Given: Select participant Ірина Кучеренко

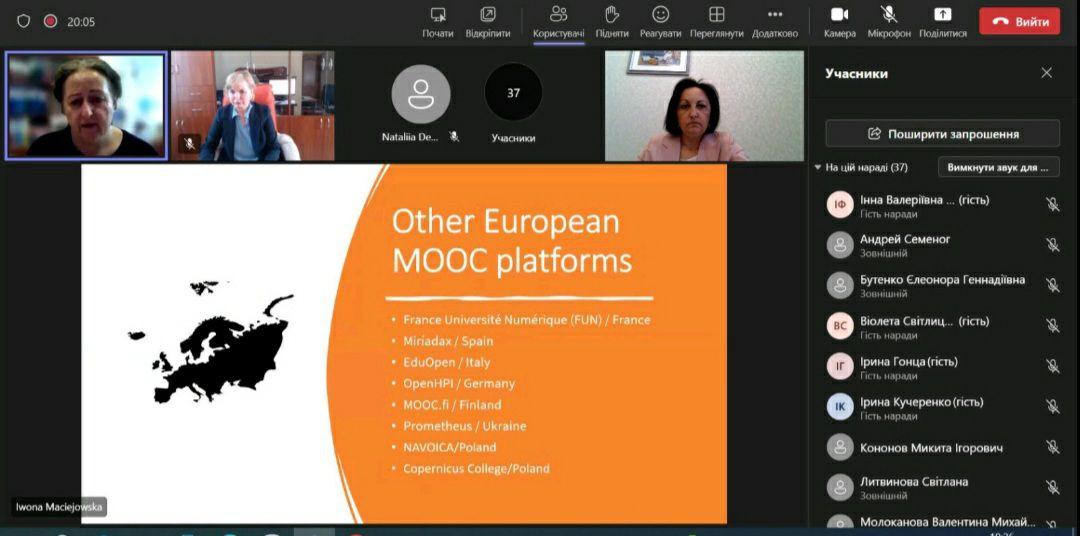Looking at the screenshot, I should [942, 408].
